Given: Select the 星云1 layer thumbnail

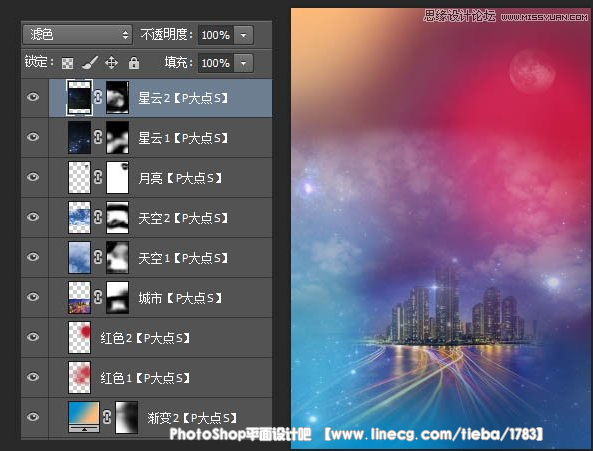Looking at the screenshot, I should pos(79,137).
